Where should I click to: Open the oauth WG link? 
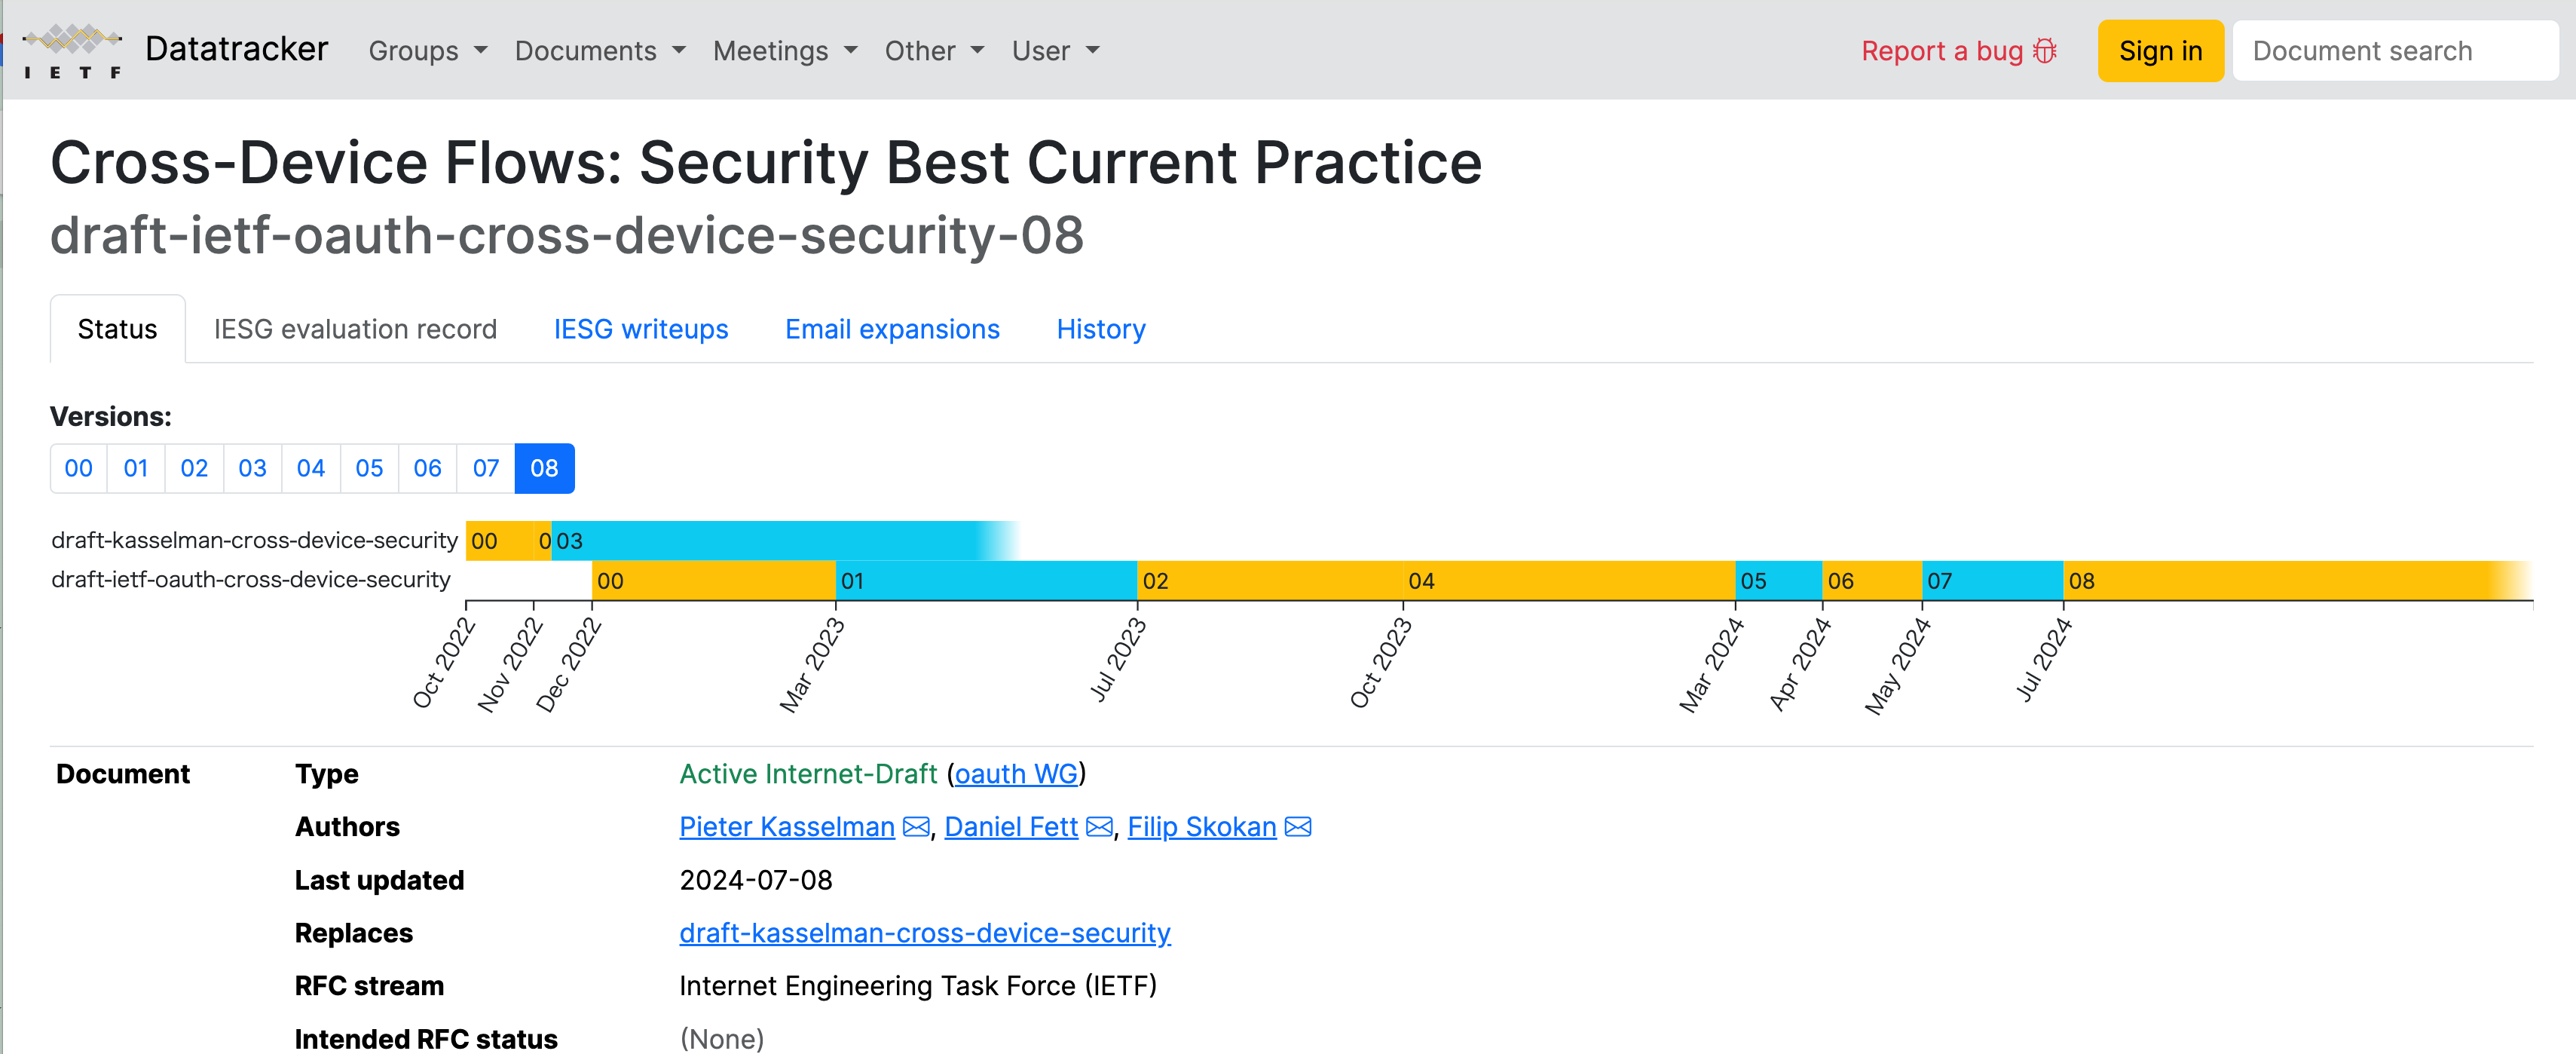pyautogui.click(x=1016, y=774)
